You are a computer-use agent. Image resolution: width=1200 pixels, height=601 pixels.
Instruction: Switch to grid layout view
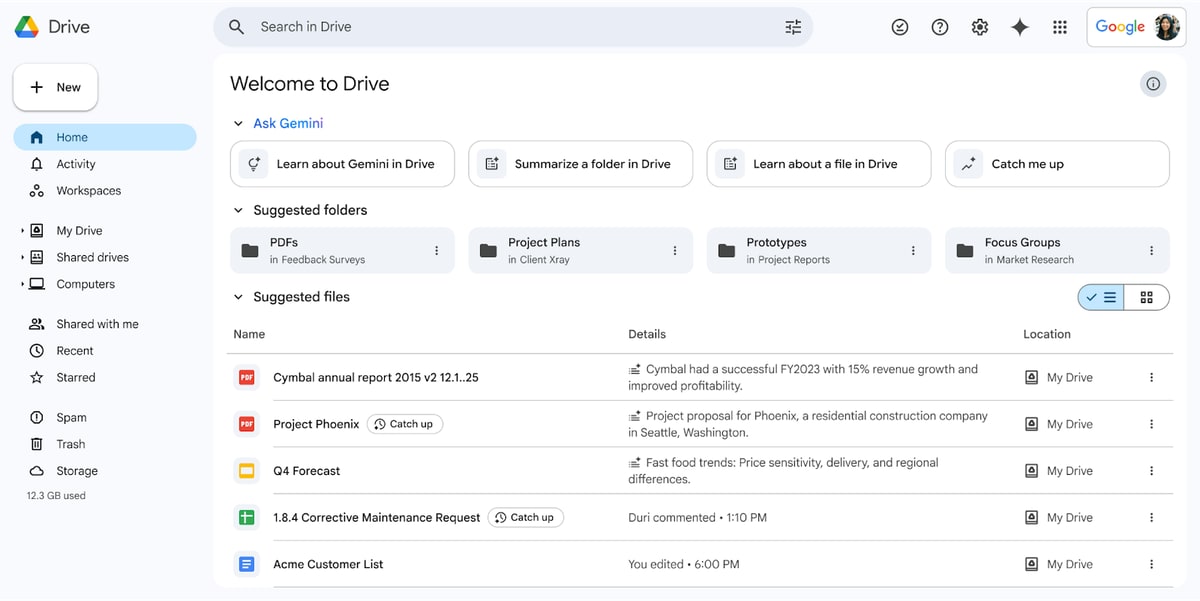pos(1146,297)
